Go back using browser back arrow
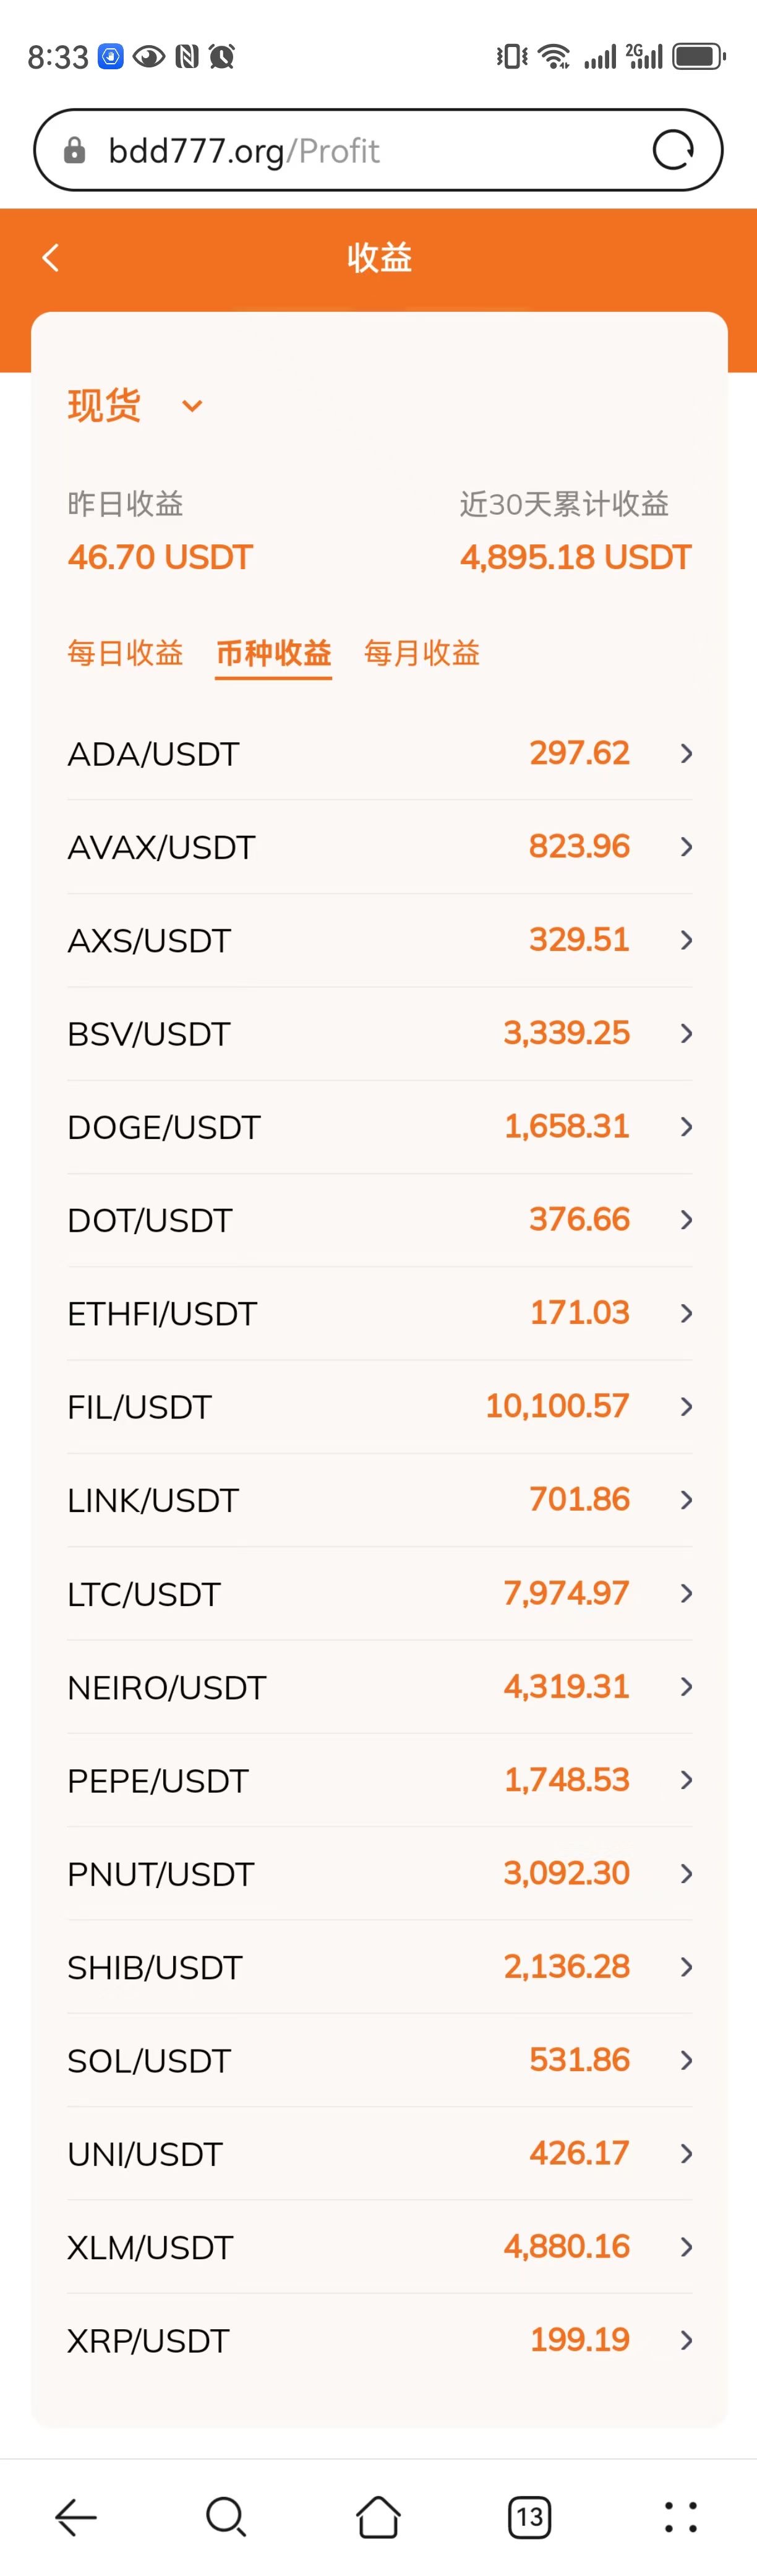This screenshot has width=757, height=2576. click(x=76, y=2516)
